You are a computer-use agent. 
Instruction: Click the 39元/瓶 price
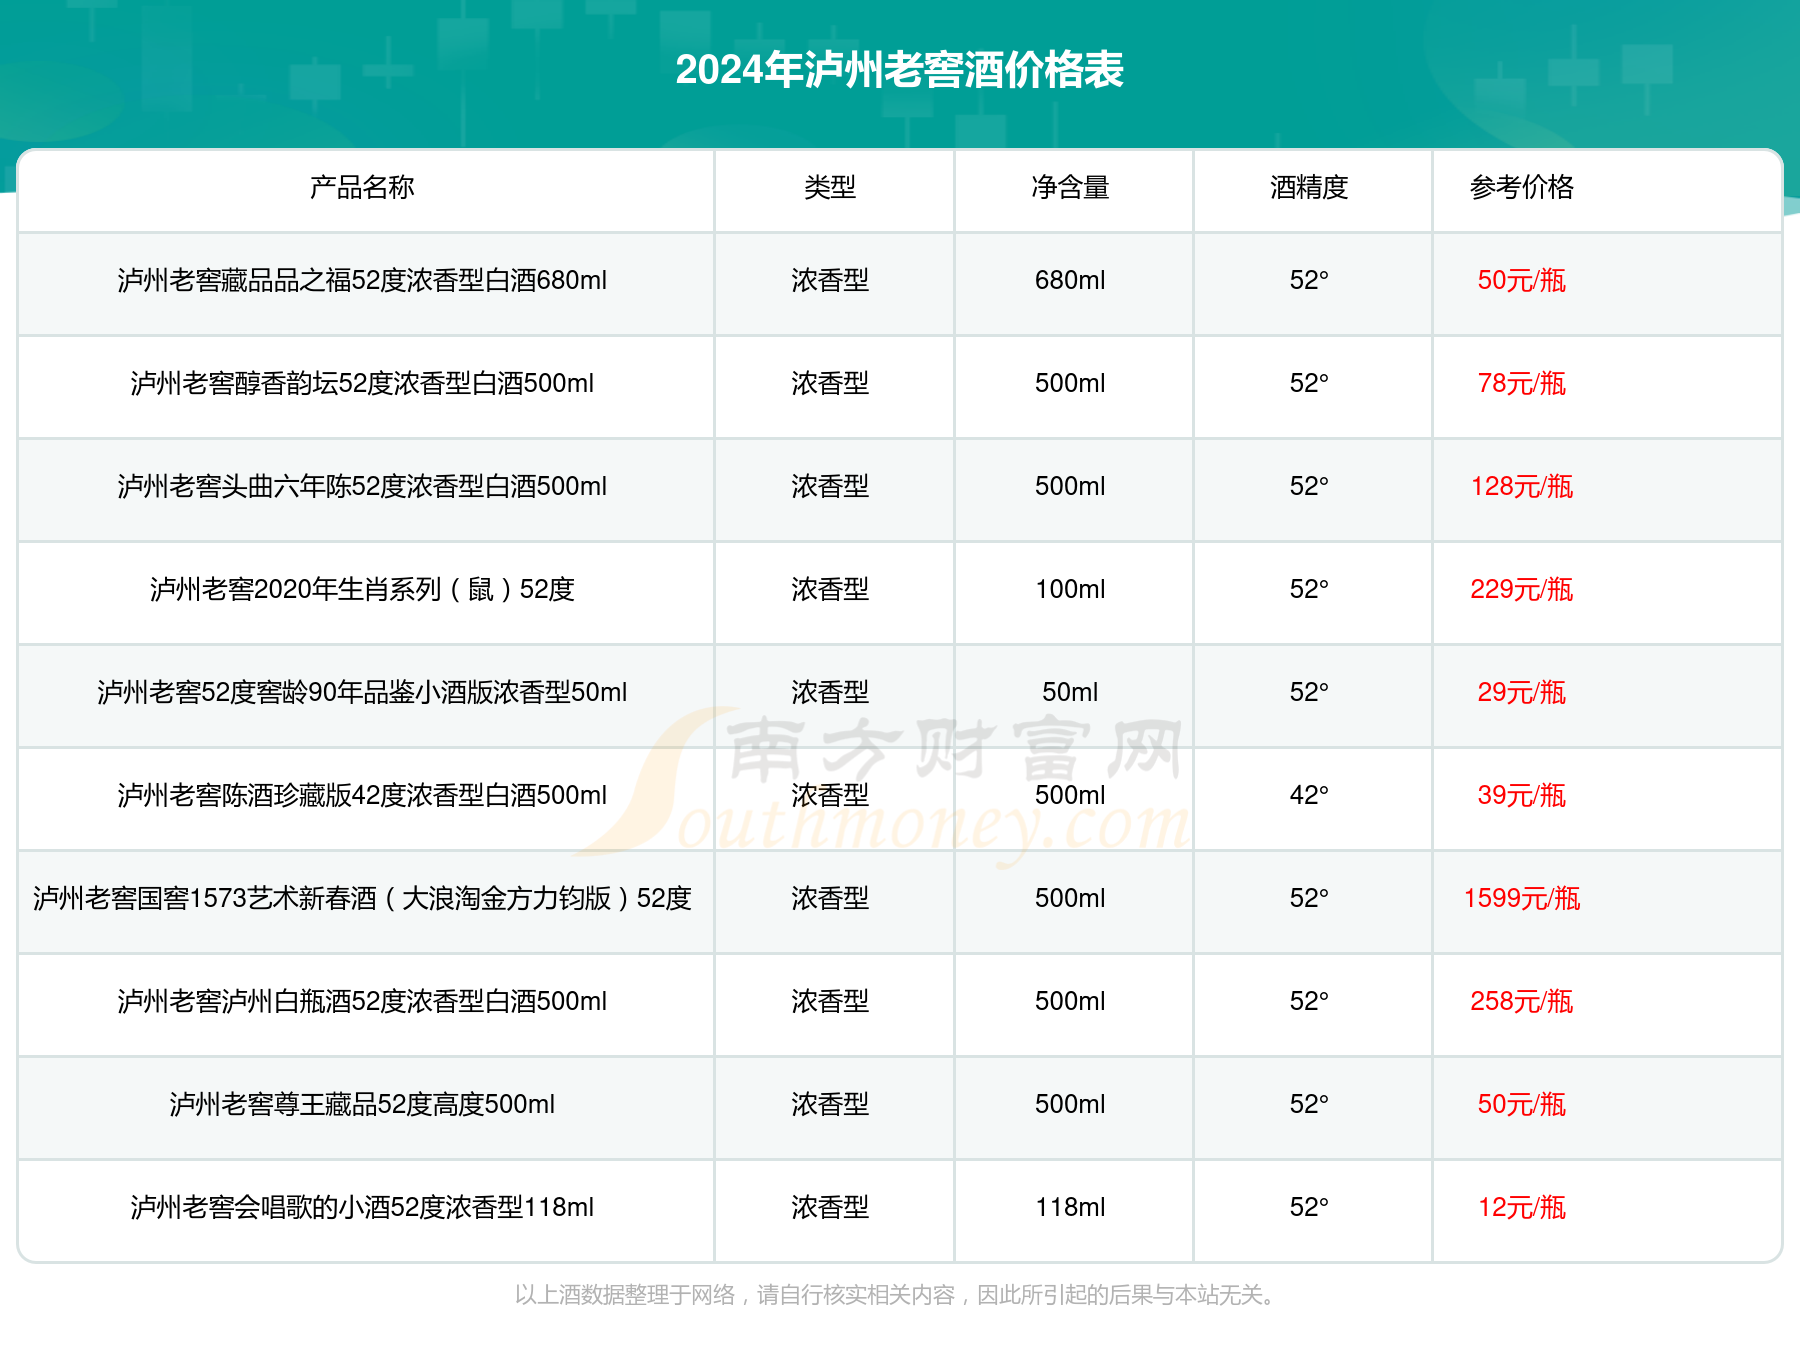point(1522,796)
